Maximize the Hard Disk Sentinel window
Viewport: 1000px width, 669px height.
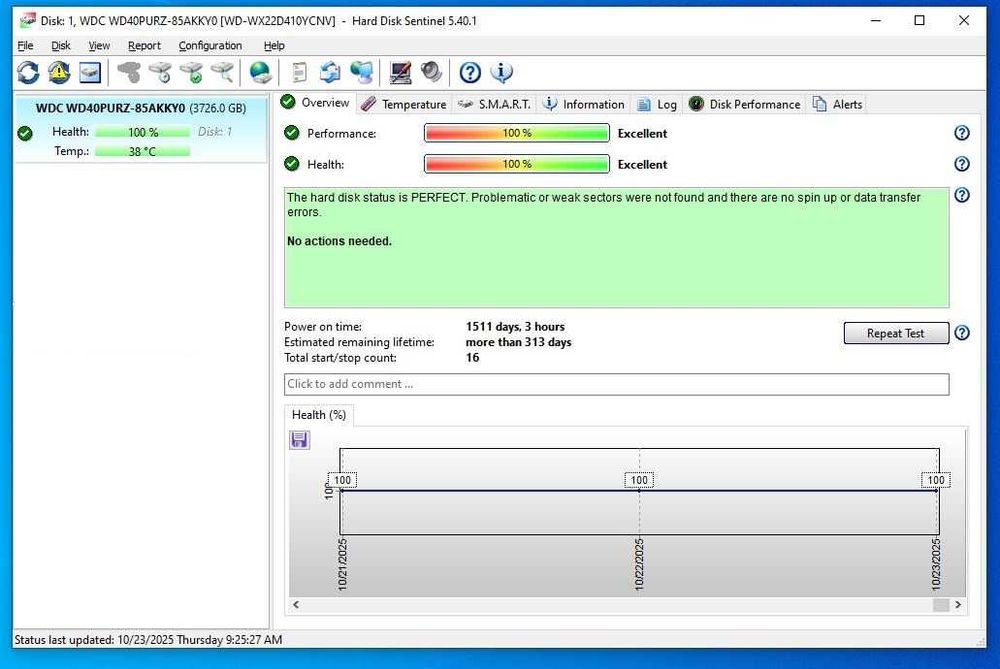[920, 20]
